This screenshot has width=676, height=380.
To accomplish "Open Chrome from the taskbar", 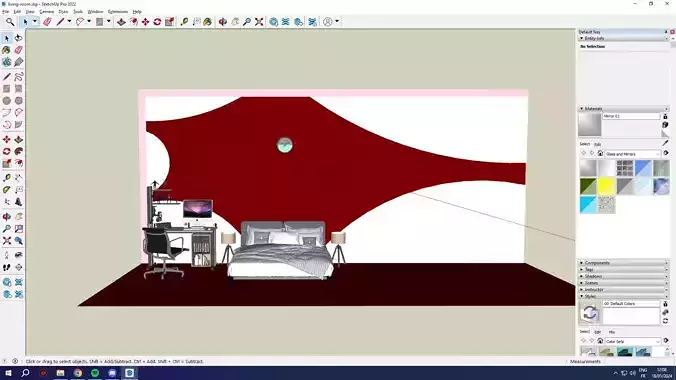I will tap(78, 373).
